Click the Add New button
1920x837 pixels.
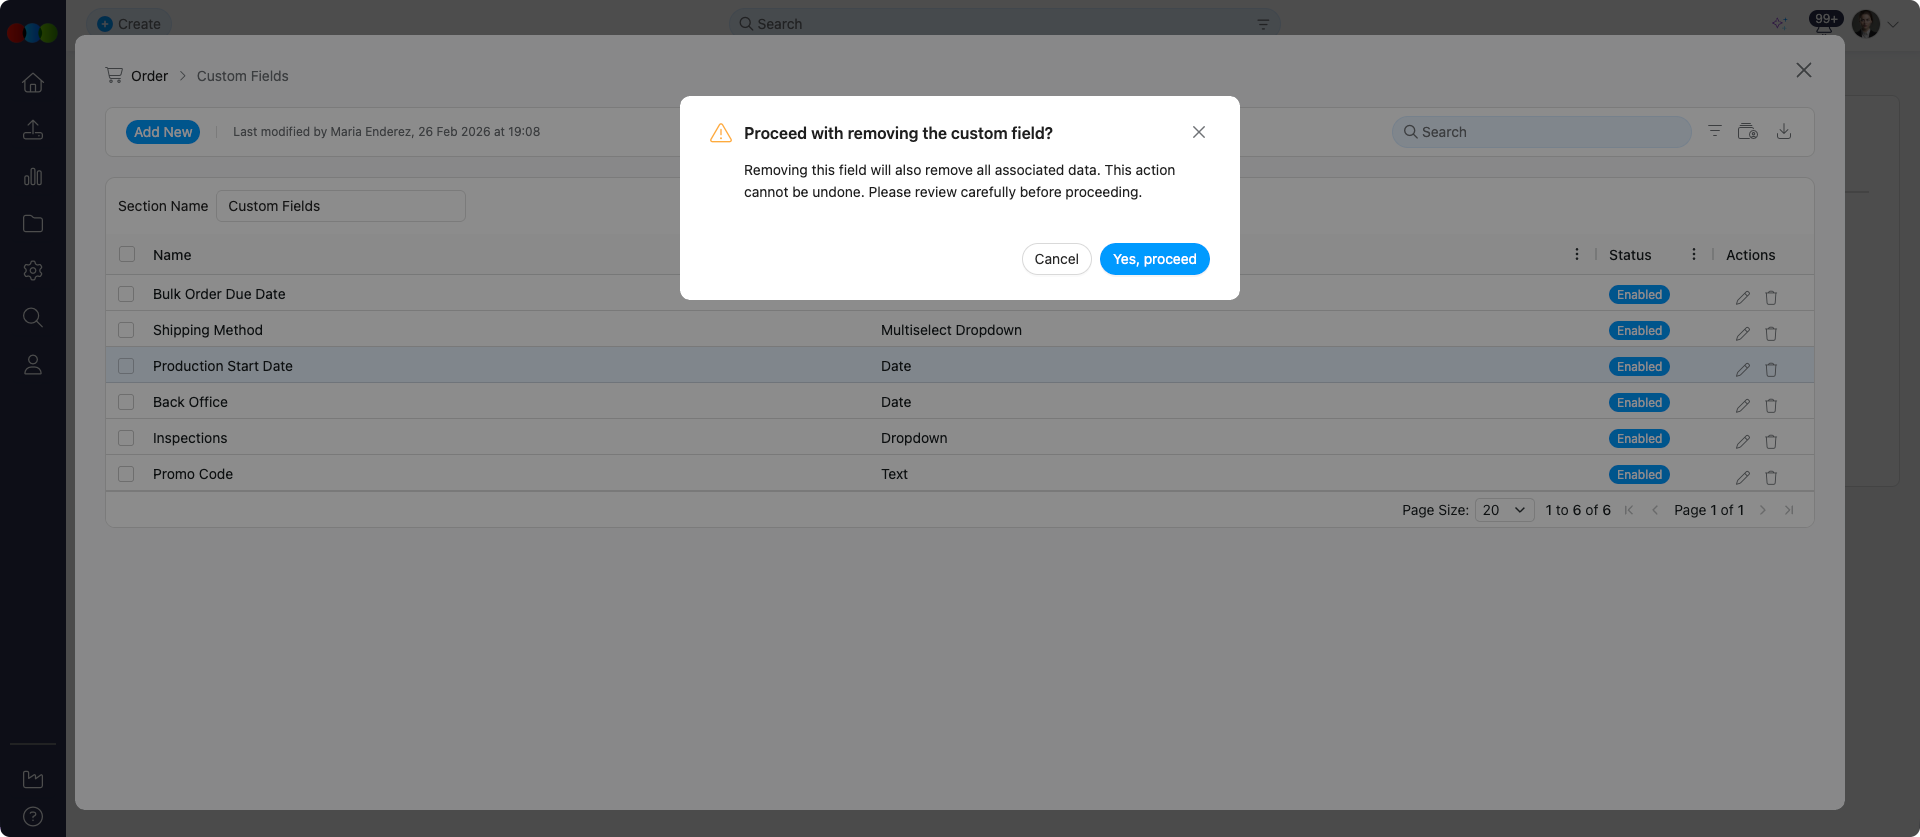pos(163,132)
